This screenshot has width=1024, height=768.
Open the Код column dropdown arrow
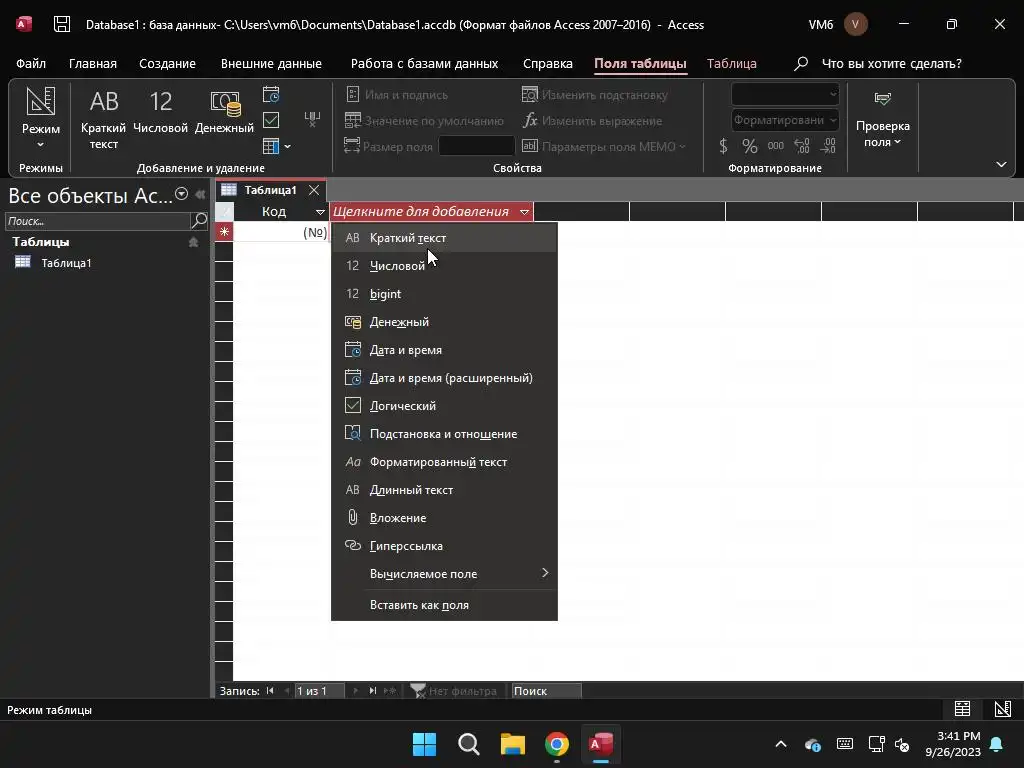pos(320,212)
